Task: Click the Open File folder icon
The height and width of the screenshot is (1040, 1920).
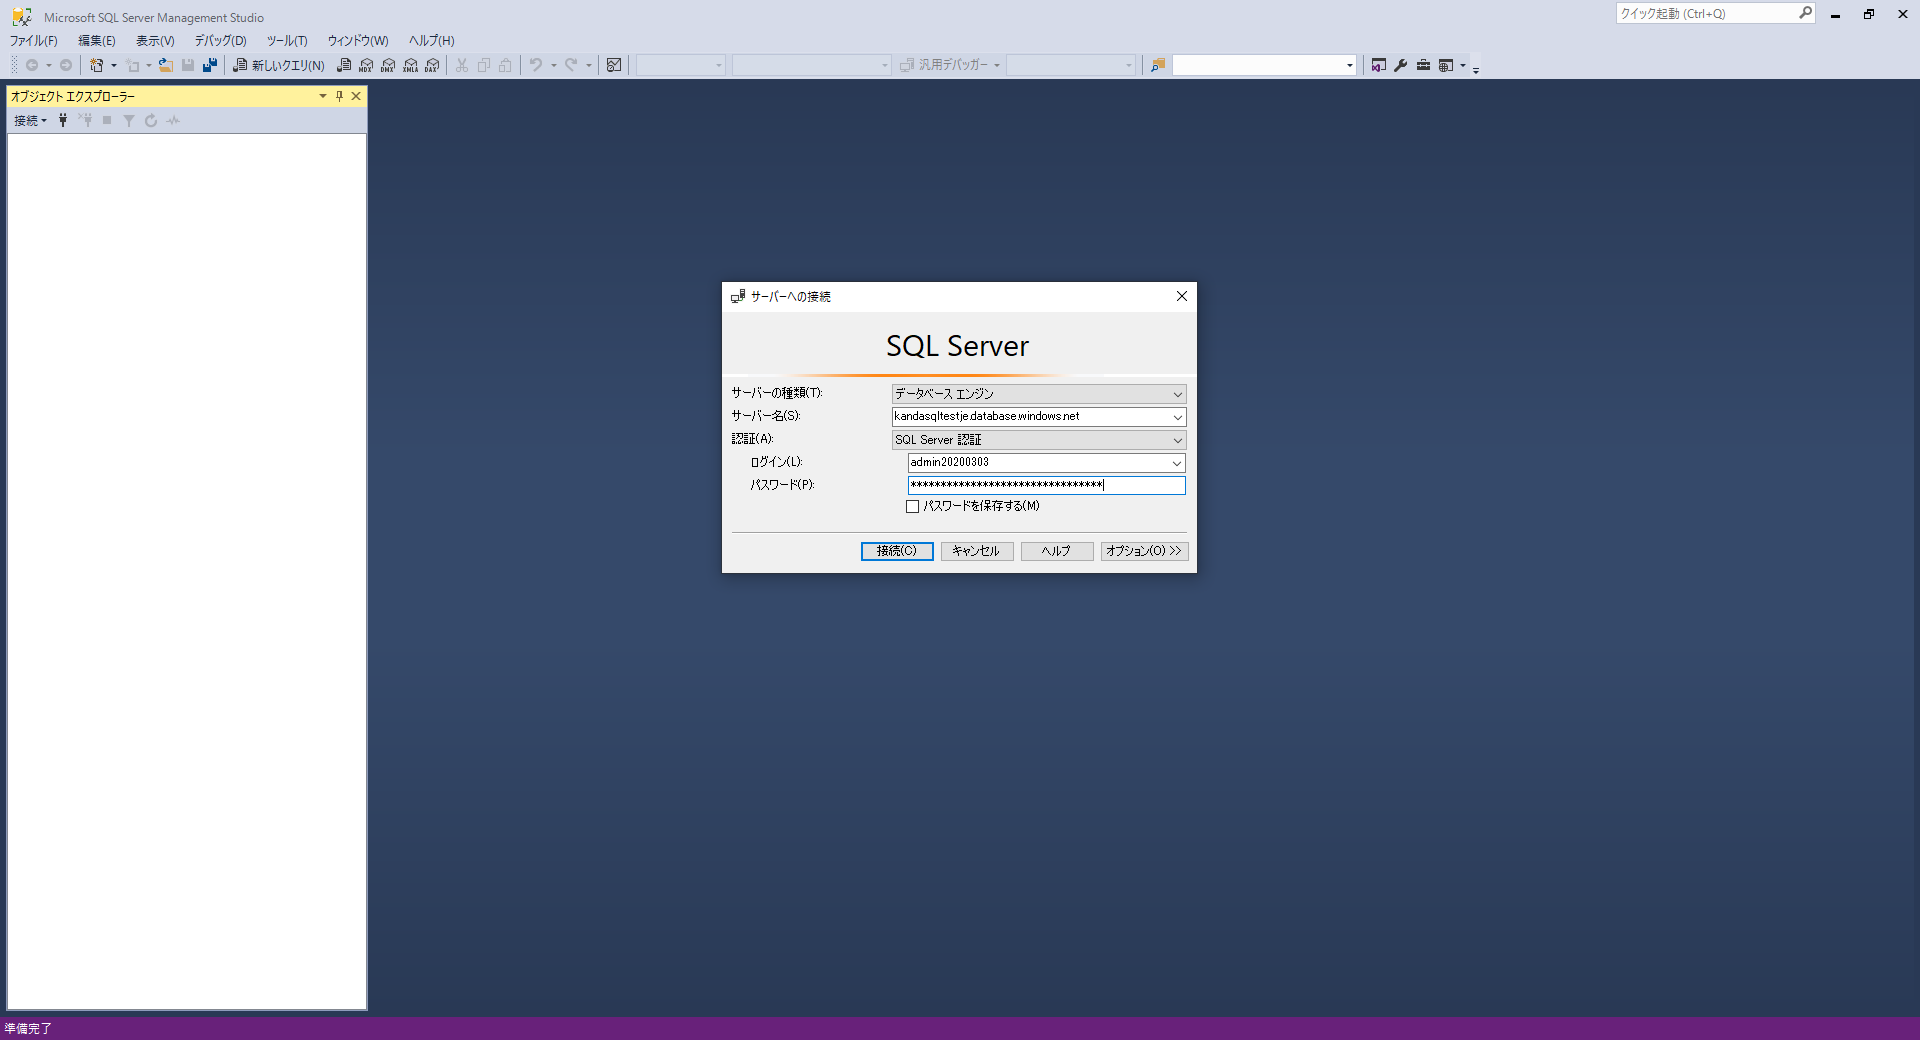Action: 166,65
